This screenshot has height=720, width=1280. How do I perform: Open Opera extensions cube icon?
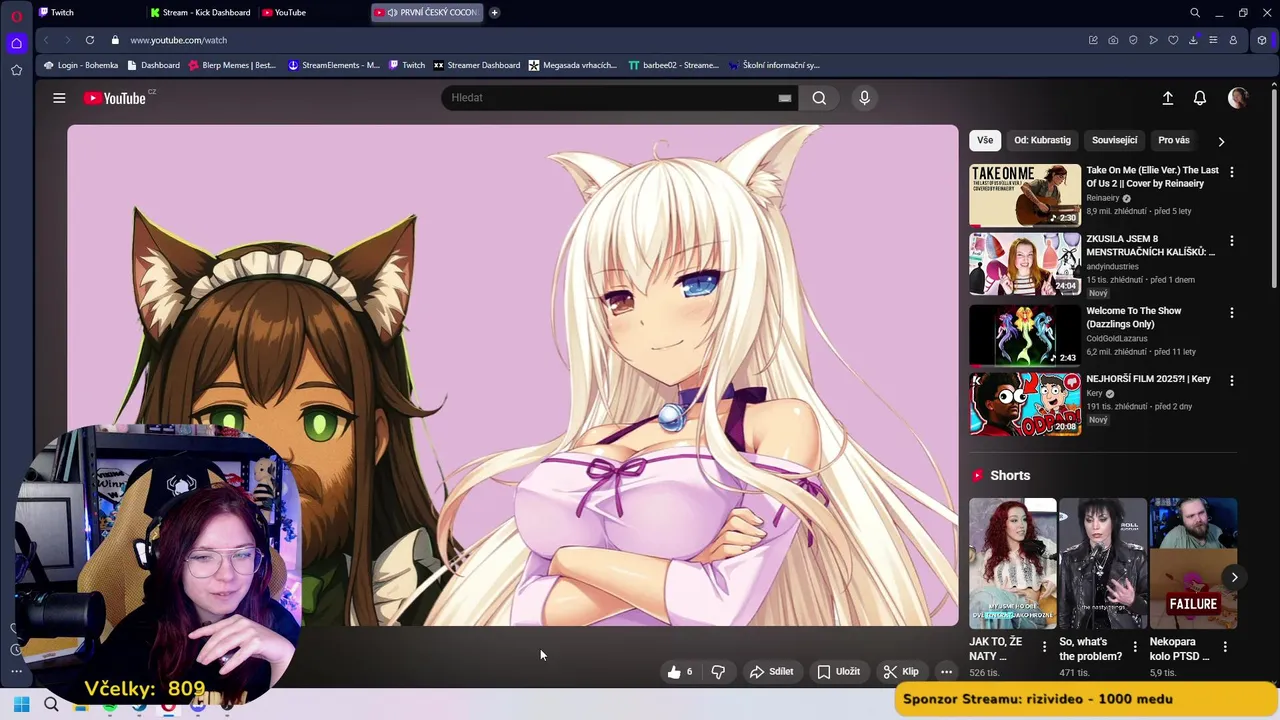point(1262,40)
